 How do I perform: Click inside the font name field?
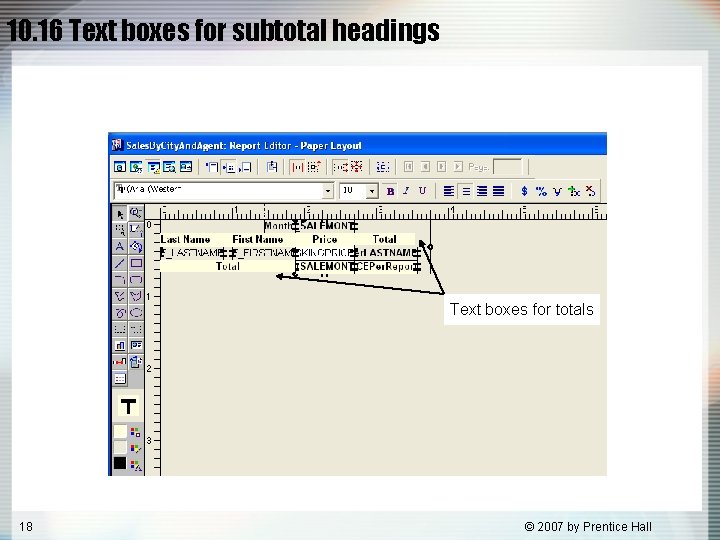tap(218, 191)
